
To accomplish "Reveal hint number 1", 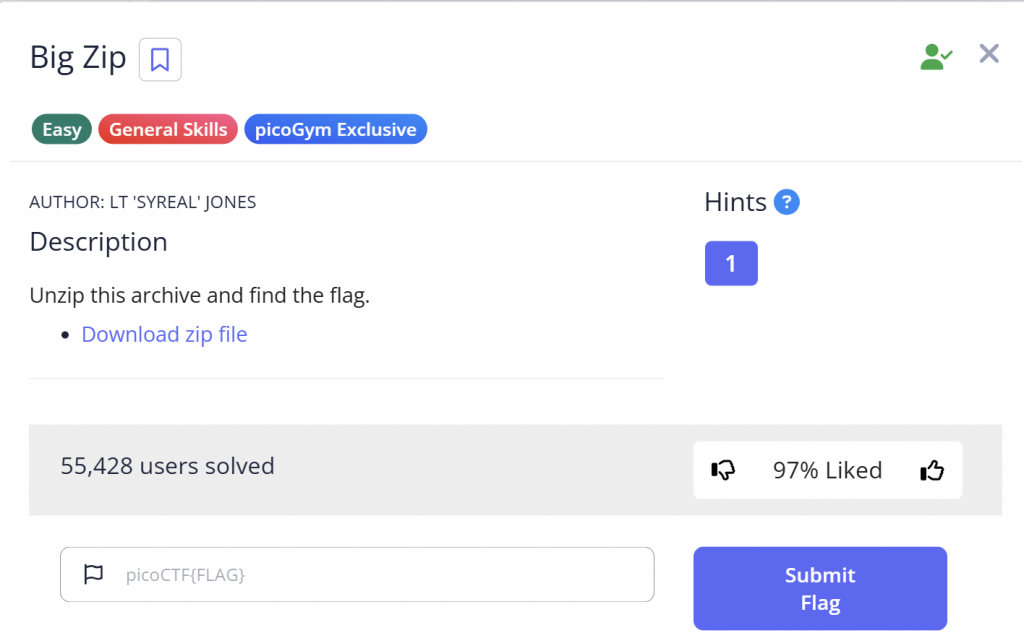I will point(731,263).
